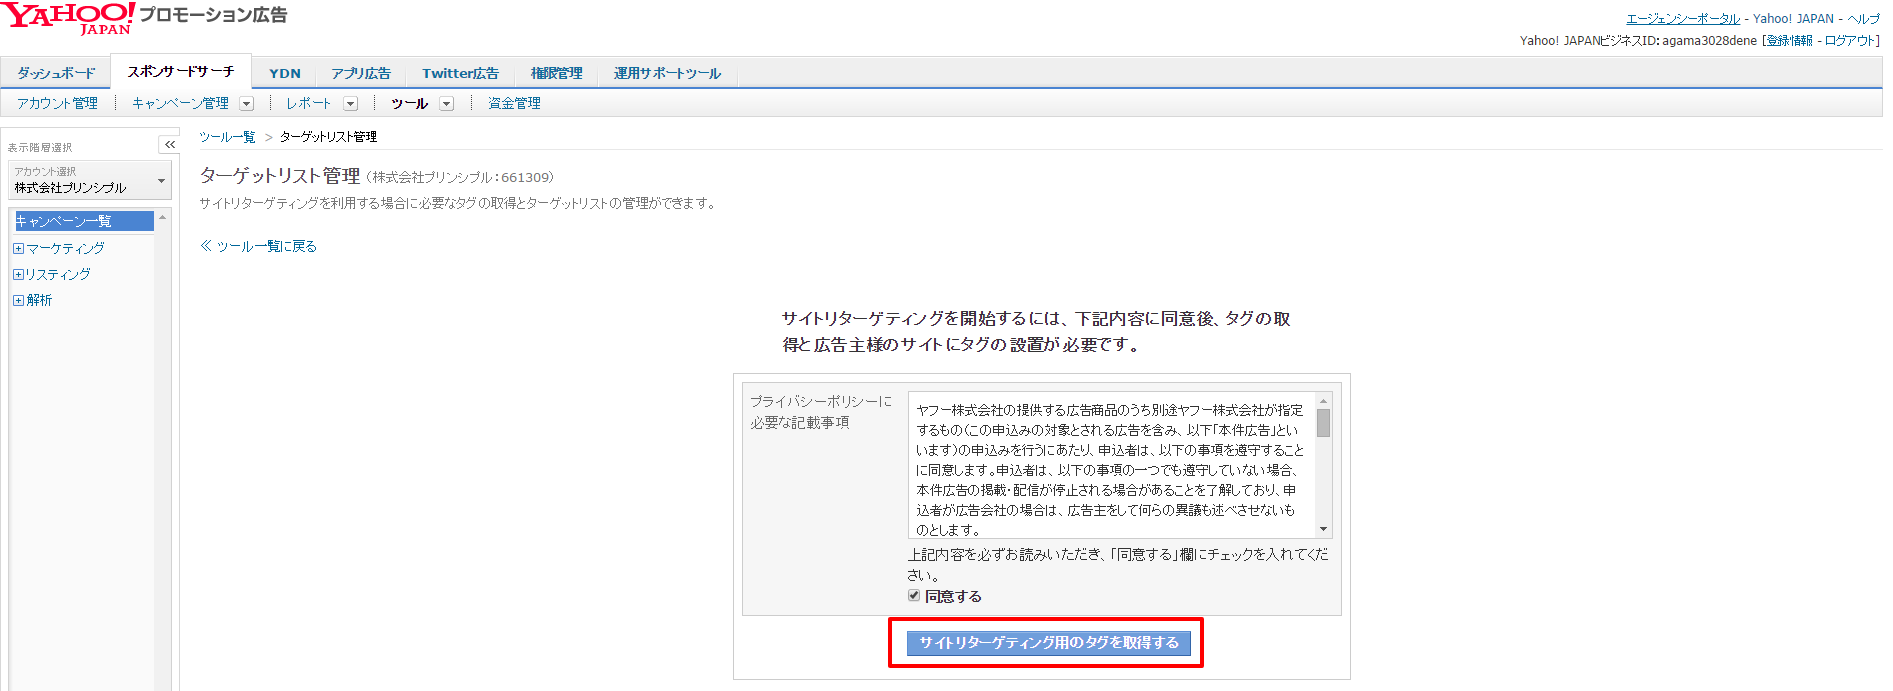Open the ツール dropdown arrow
The height and width of the screenshot is (691, 1893).
(447, 104)
